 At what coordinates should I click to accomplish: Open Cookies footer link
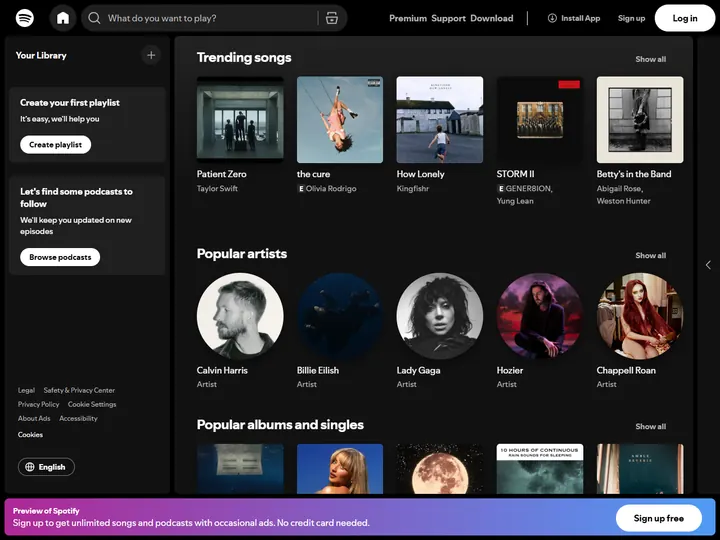pyautogui.click(x=30, y=434)
